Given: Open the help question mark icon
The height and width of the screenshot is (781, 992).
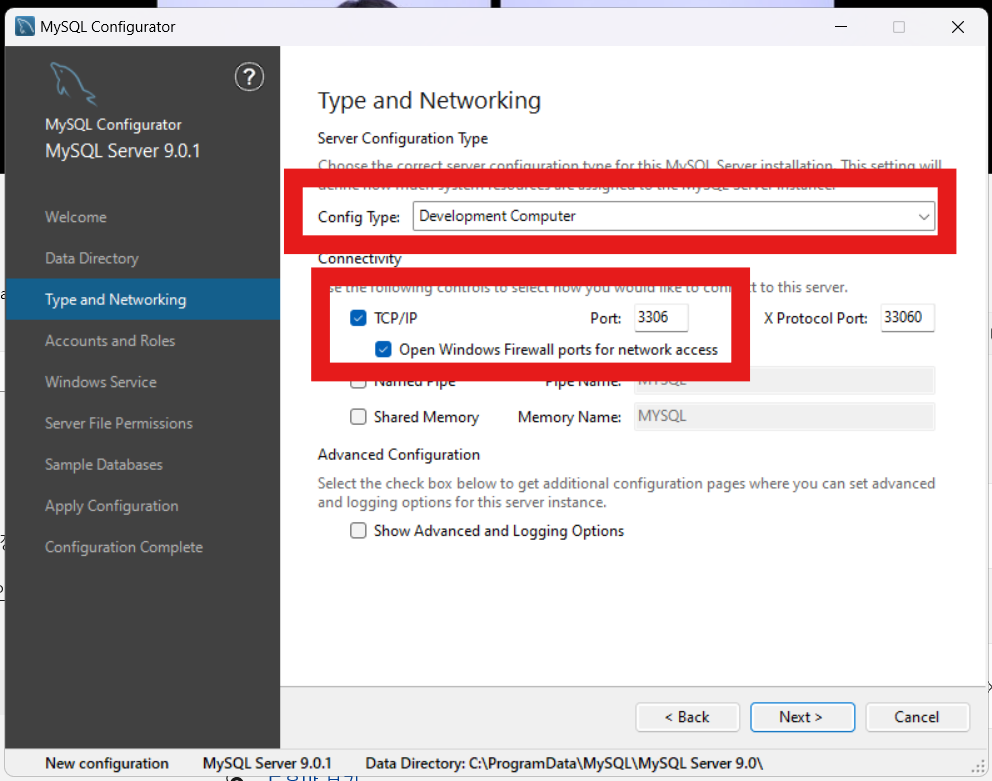Looking at the screenshot, I should click(249, 77).
